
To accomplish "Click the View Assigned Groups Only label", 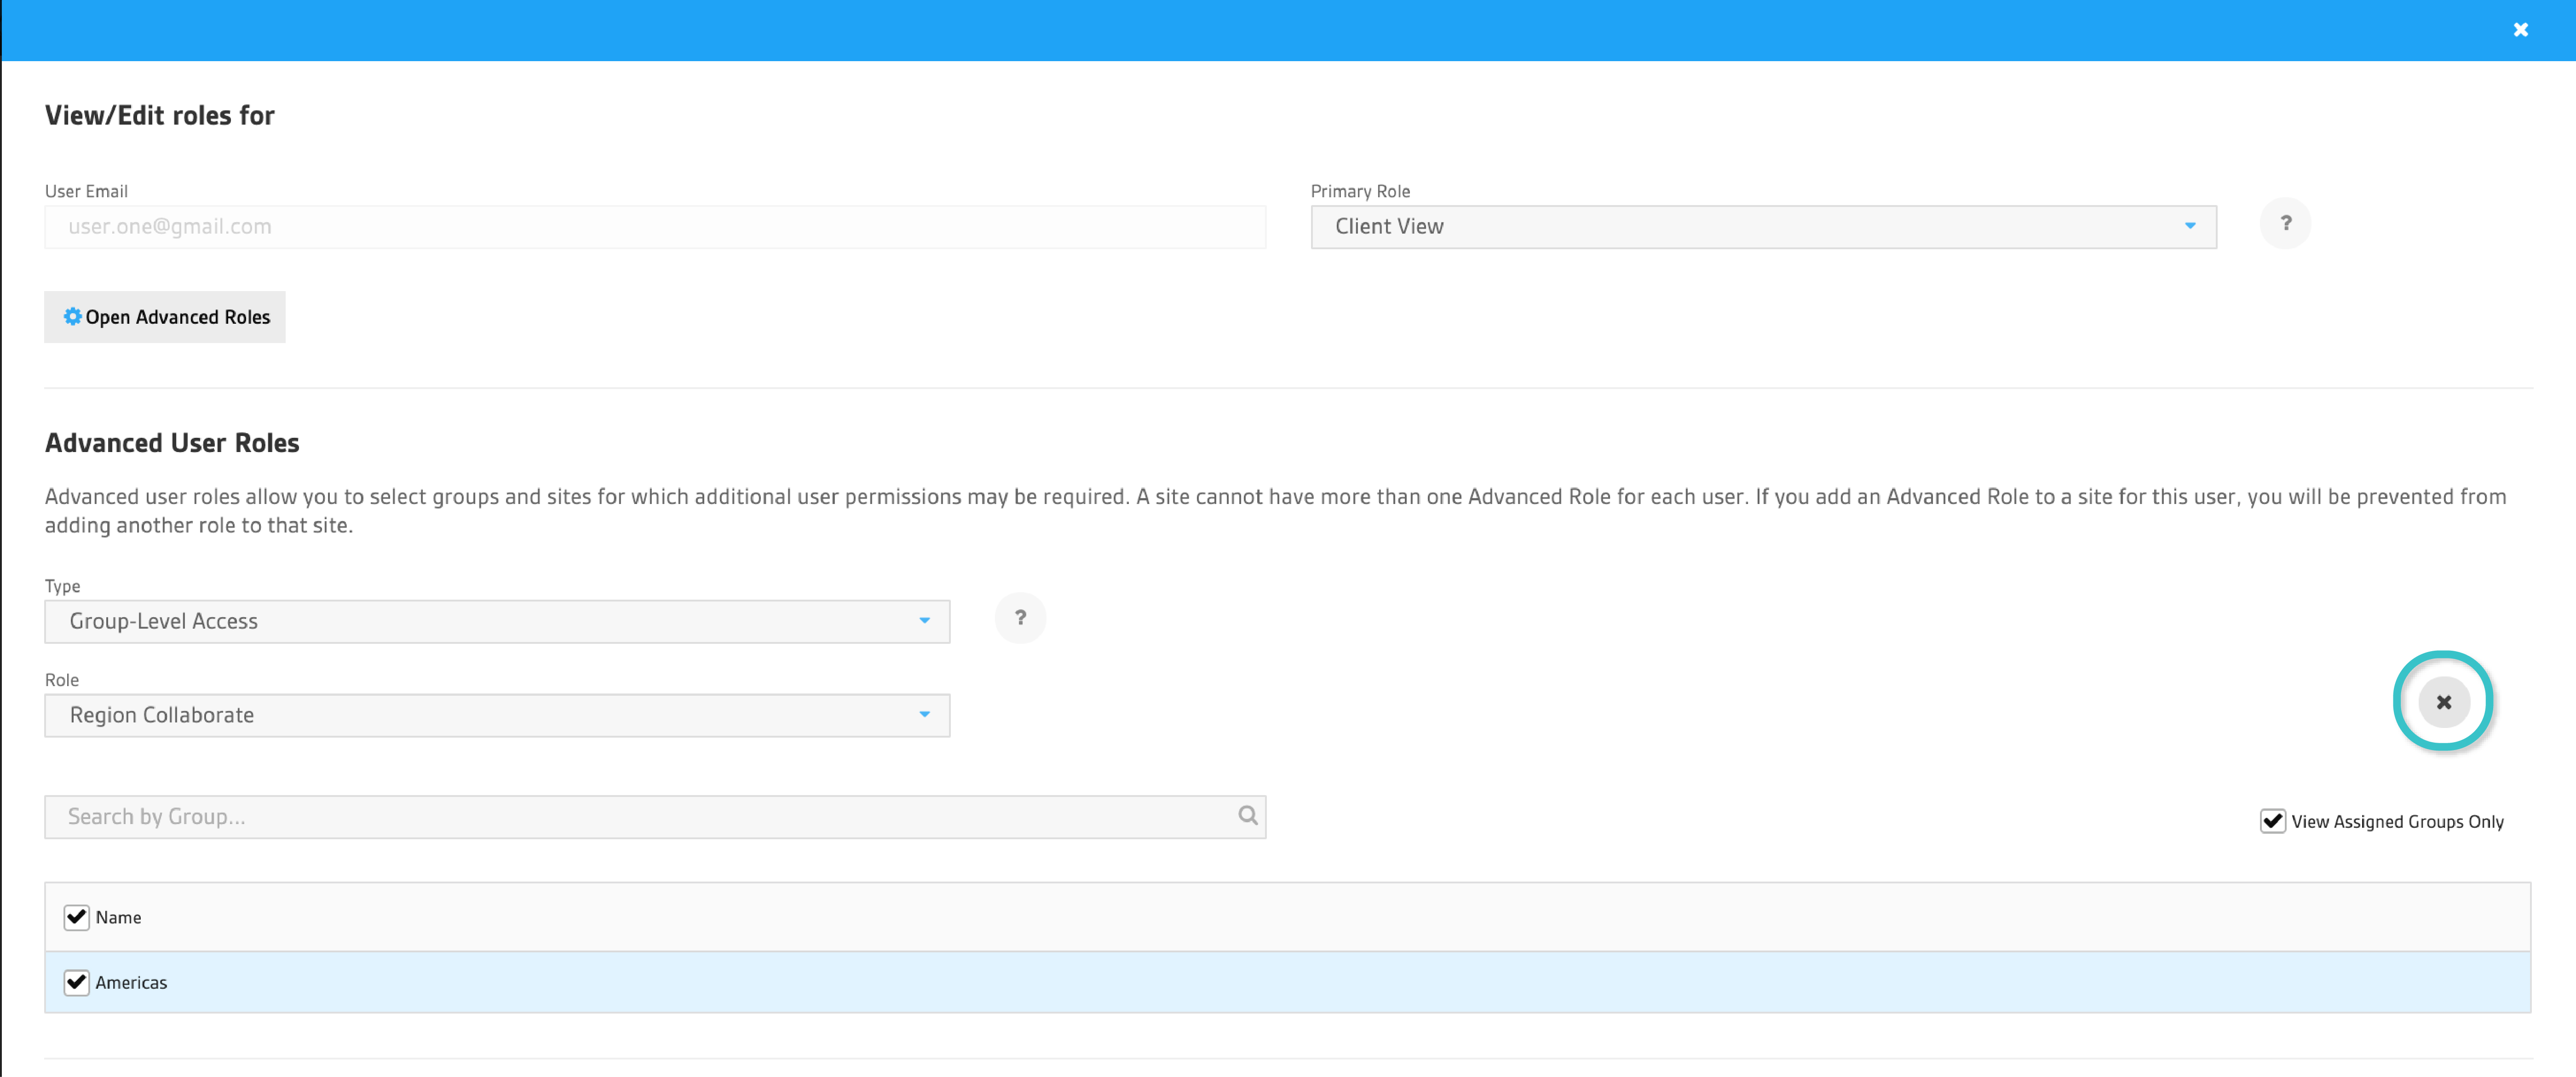I will [x=2397, y=822].
